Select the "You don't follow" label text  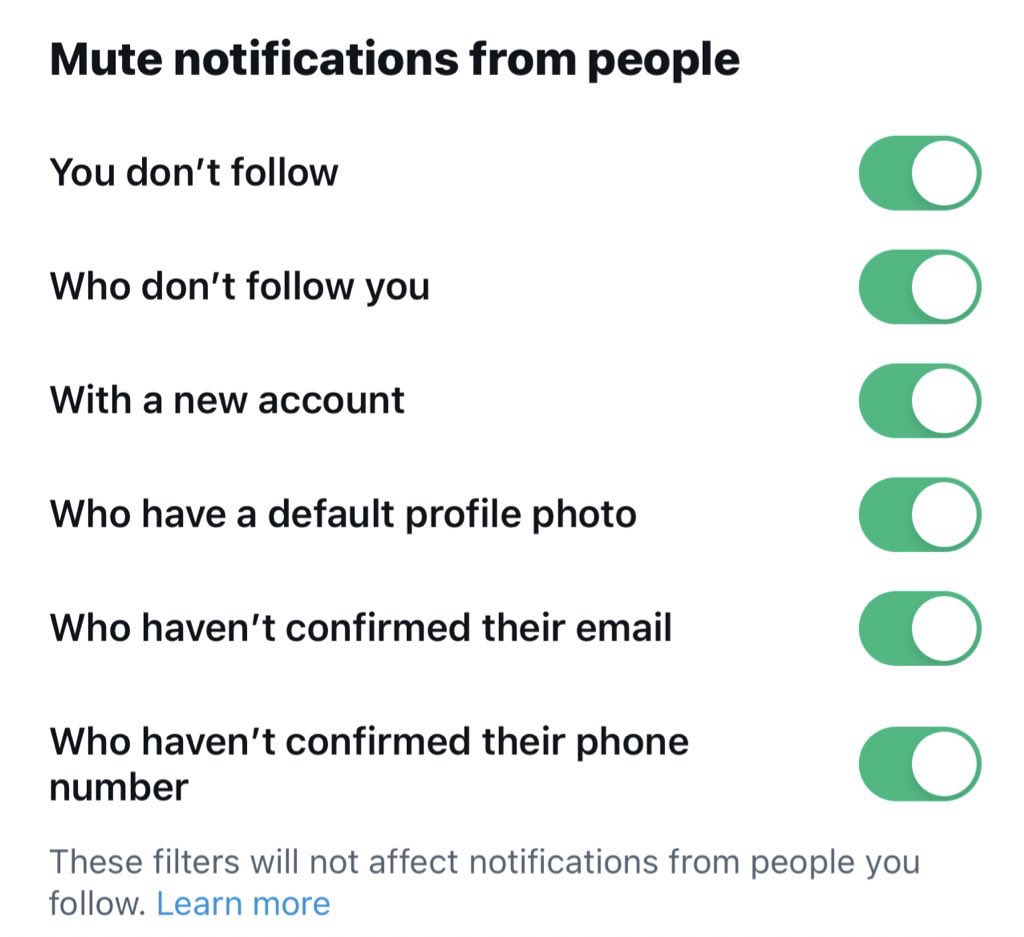click(x=194, y=173)
